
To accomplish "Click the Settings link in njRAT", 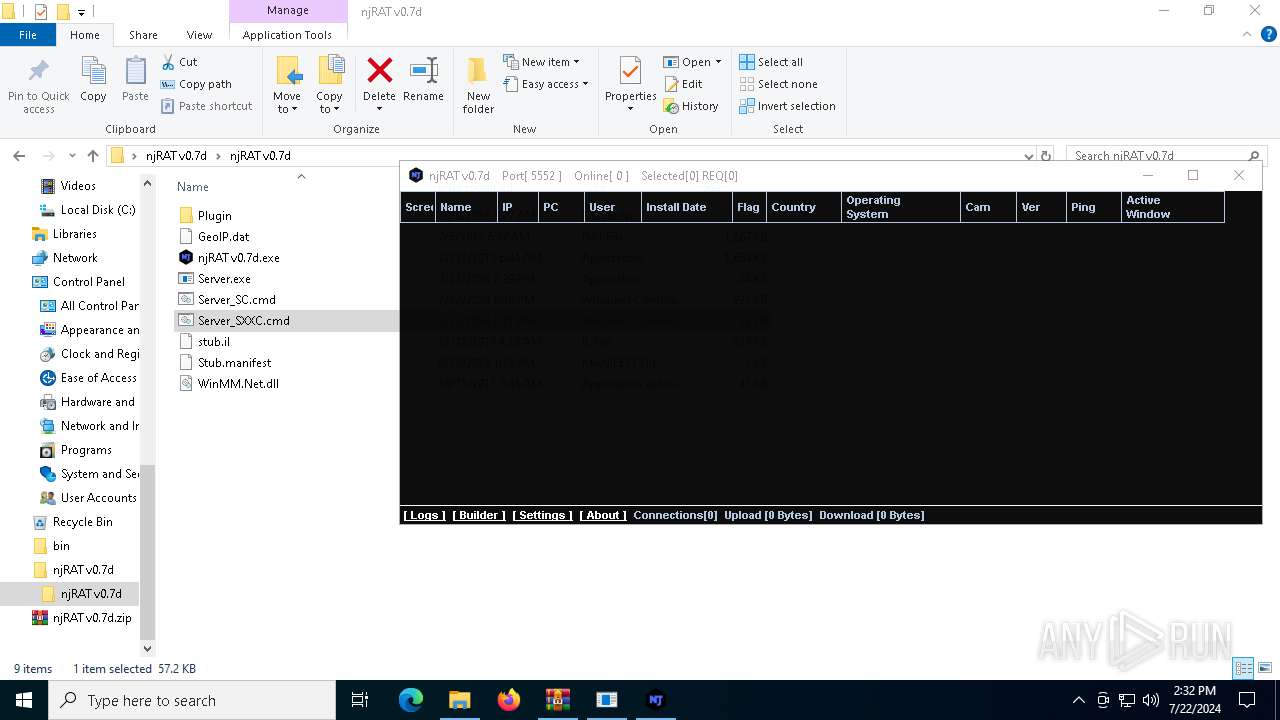I will click(x=542, y=515).
